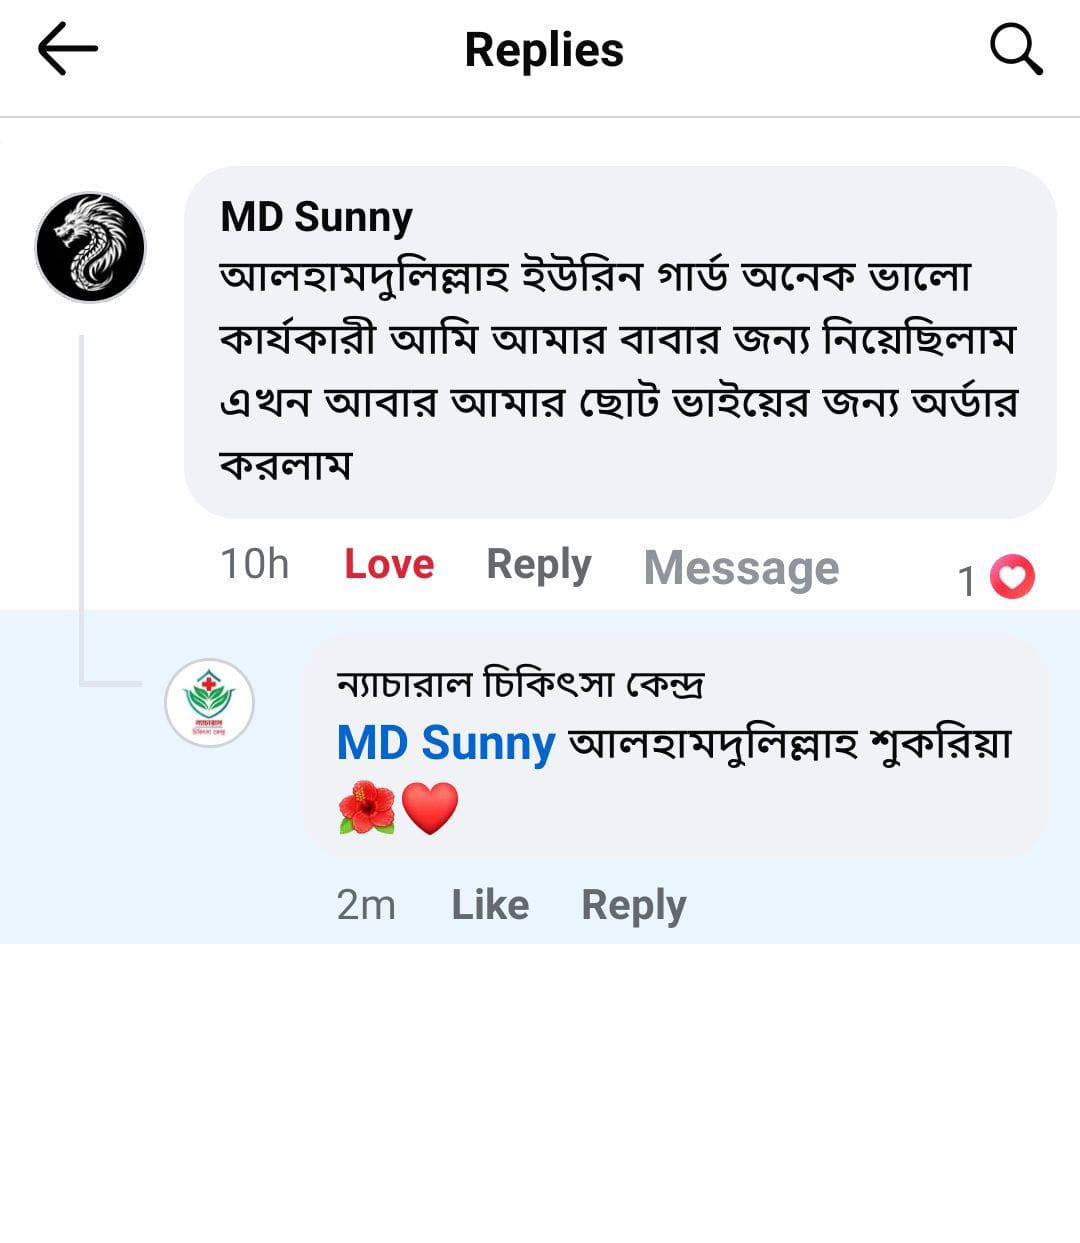Tap the red heart emoji in reply
The image size is (1080, 1243).
(430, 808)
